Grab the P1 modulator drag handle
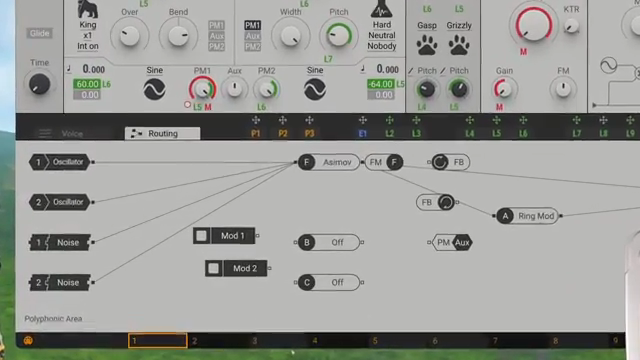640x360 pixels. pos(256,120)
